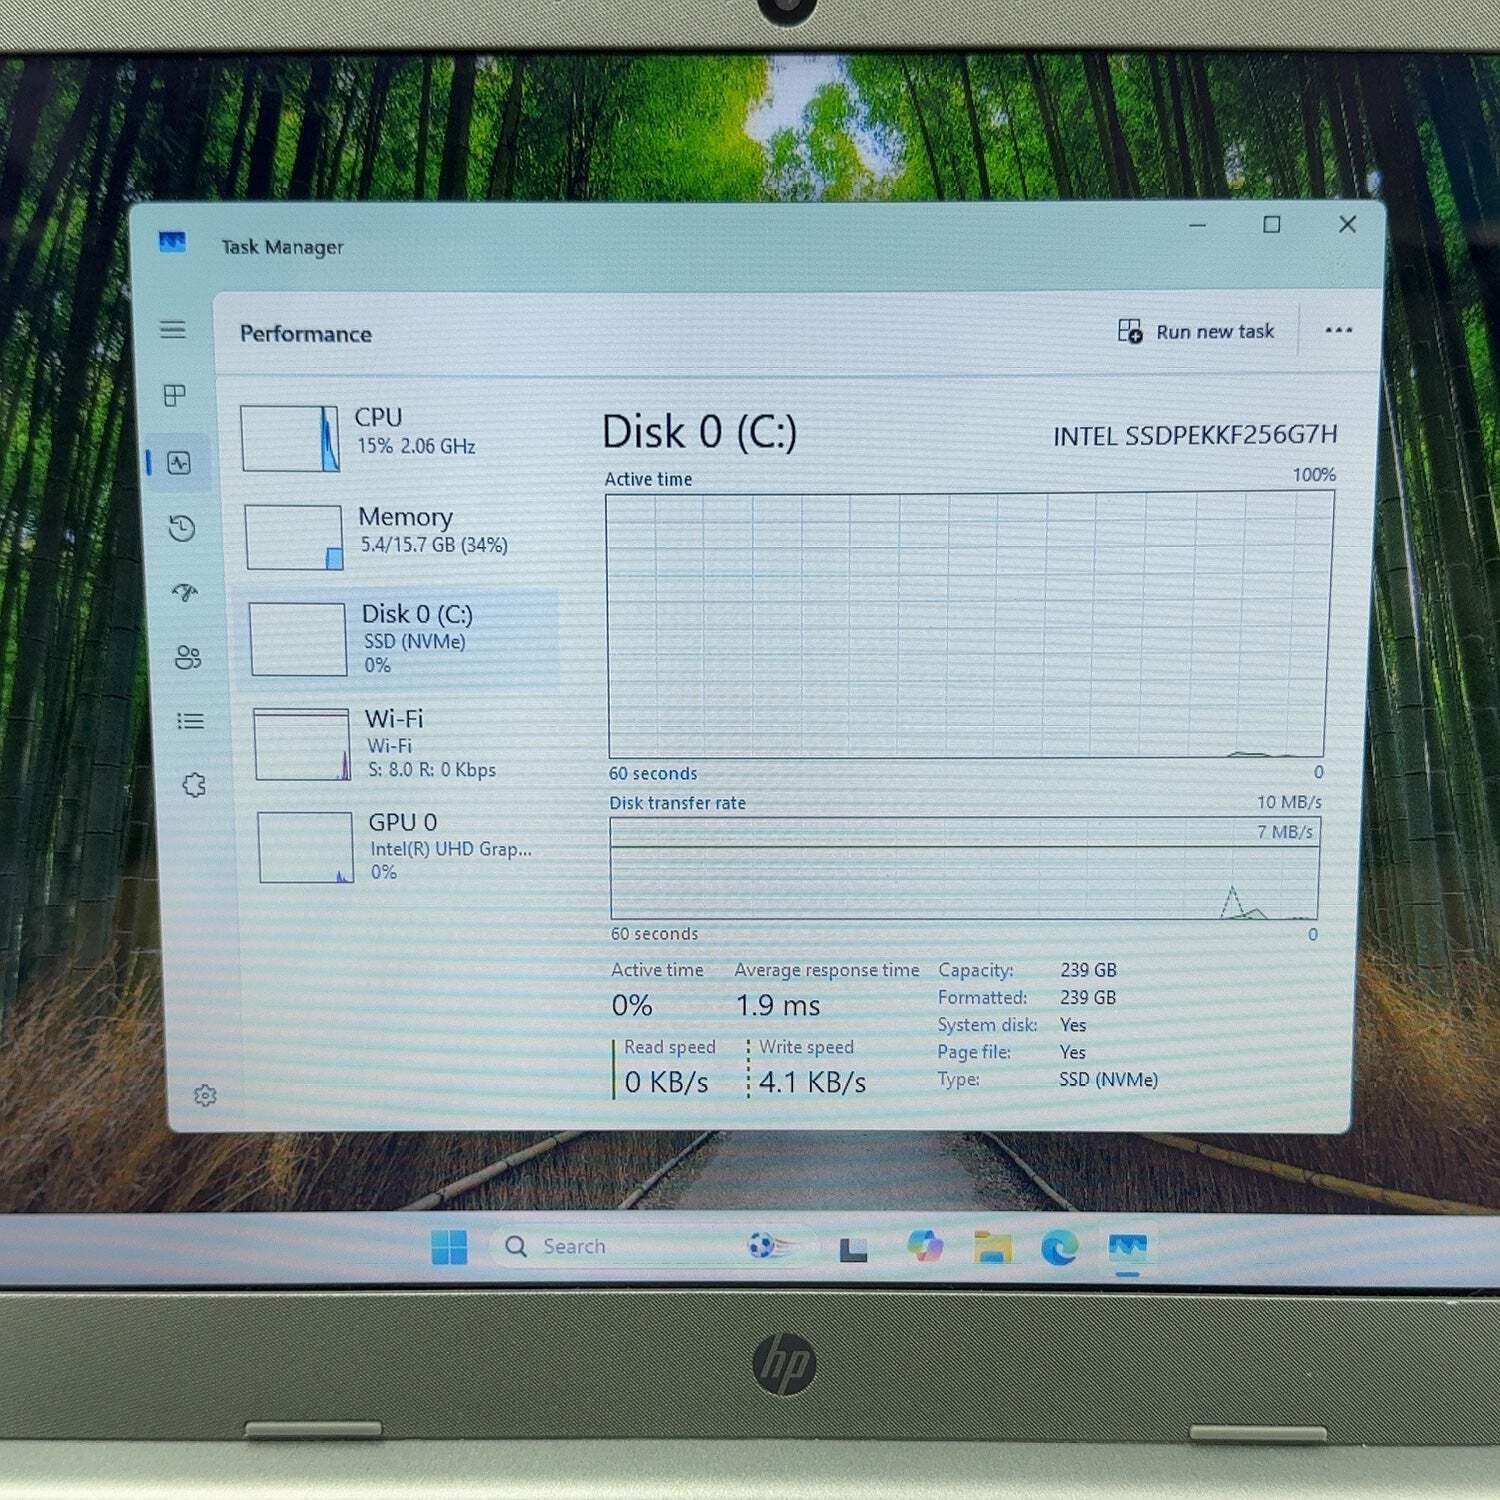Click the '5.4/15.7 GB (34%)' memory text
The height and width of the screenshot is (1500, 1500).
click(434, 545)
